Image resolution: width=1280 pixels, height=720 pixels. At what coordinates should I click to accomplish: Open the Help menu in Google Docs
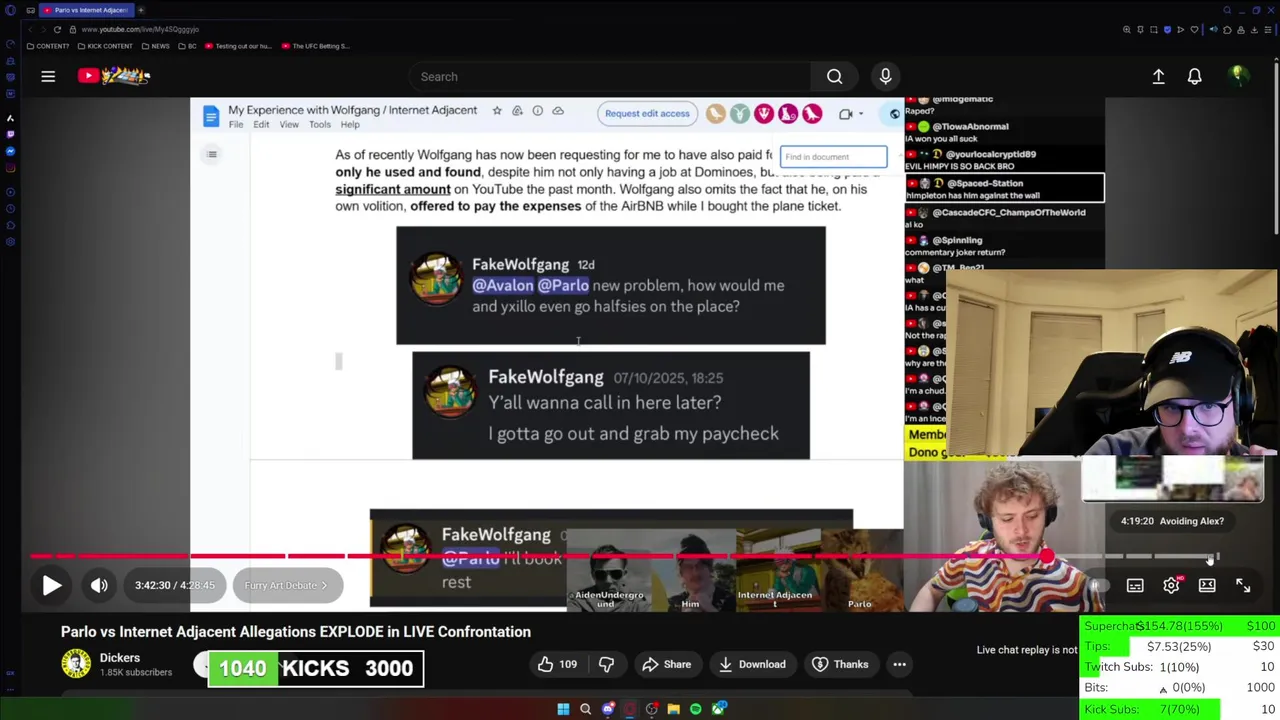tap(350, 125)
